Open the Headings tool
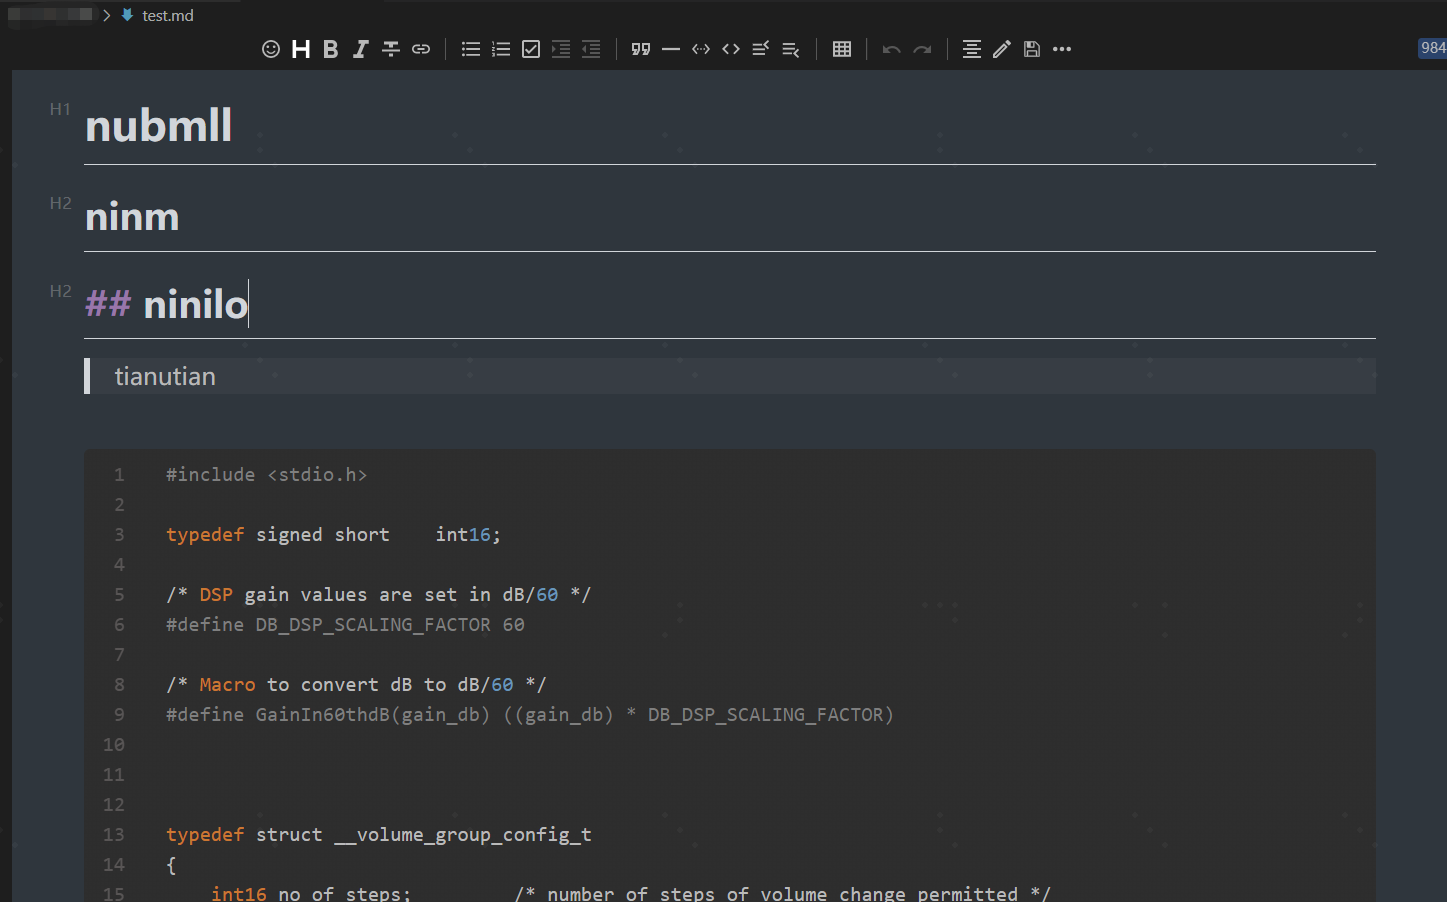This screenshot has width=1447, height=902. pyautogui.click(x=301, y=49)
